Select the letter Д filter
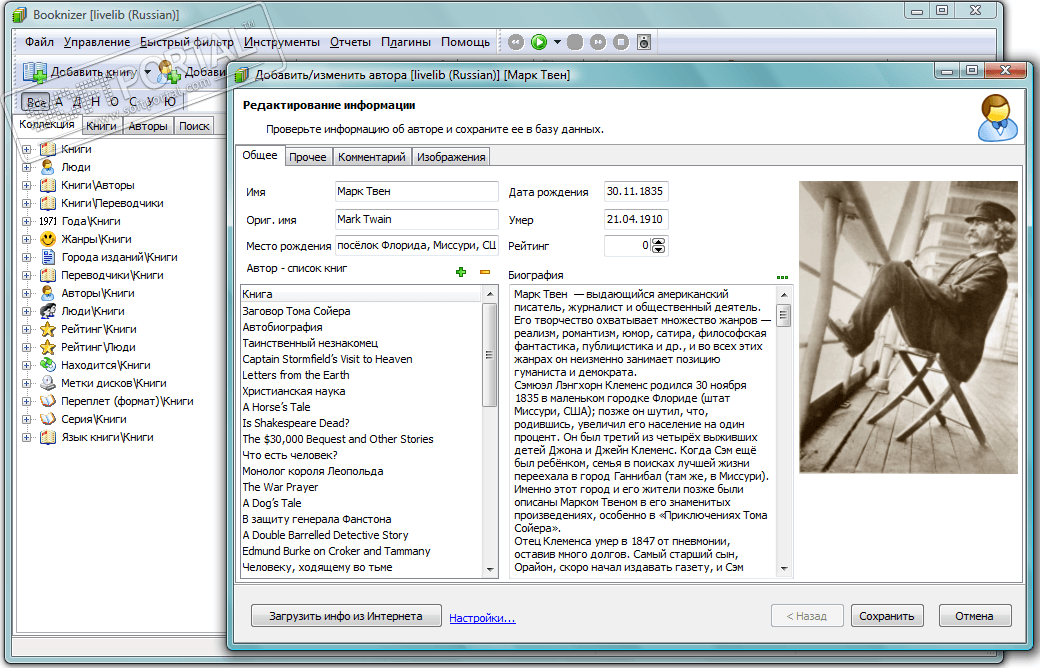The width and height of the screenshot is (1040, 668). (x=77, y=101)
